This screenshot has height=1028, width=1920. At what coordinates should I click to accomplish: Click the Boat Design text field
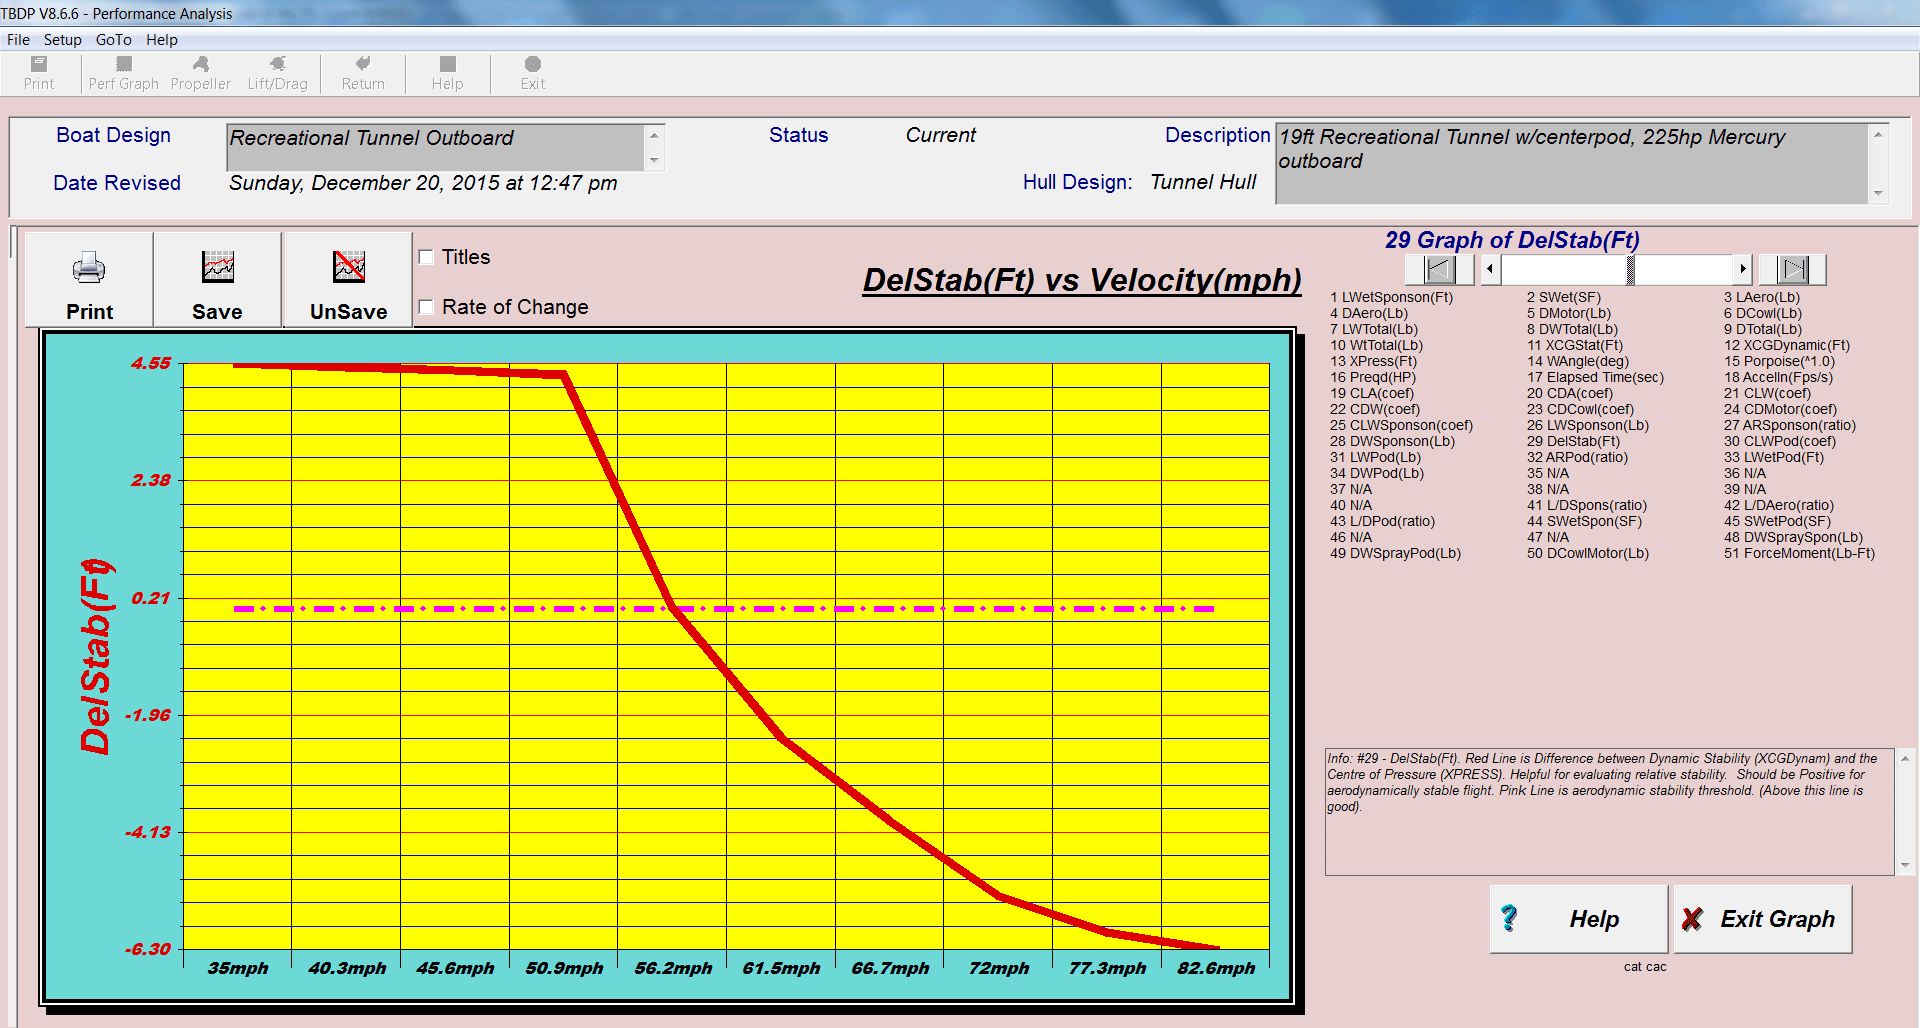click(x=436, y=147)
